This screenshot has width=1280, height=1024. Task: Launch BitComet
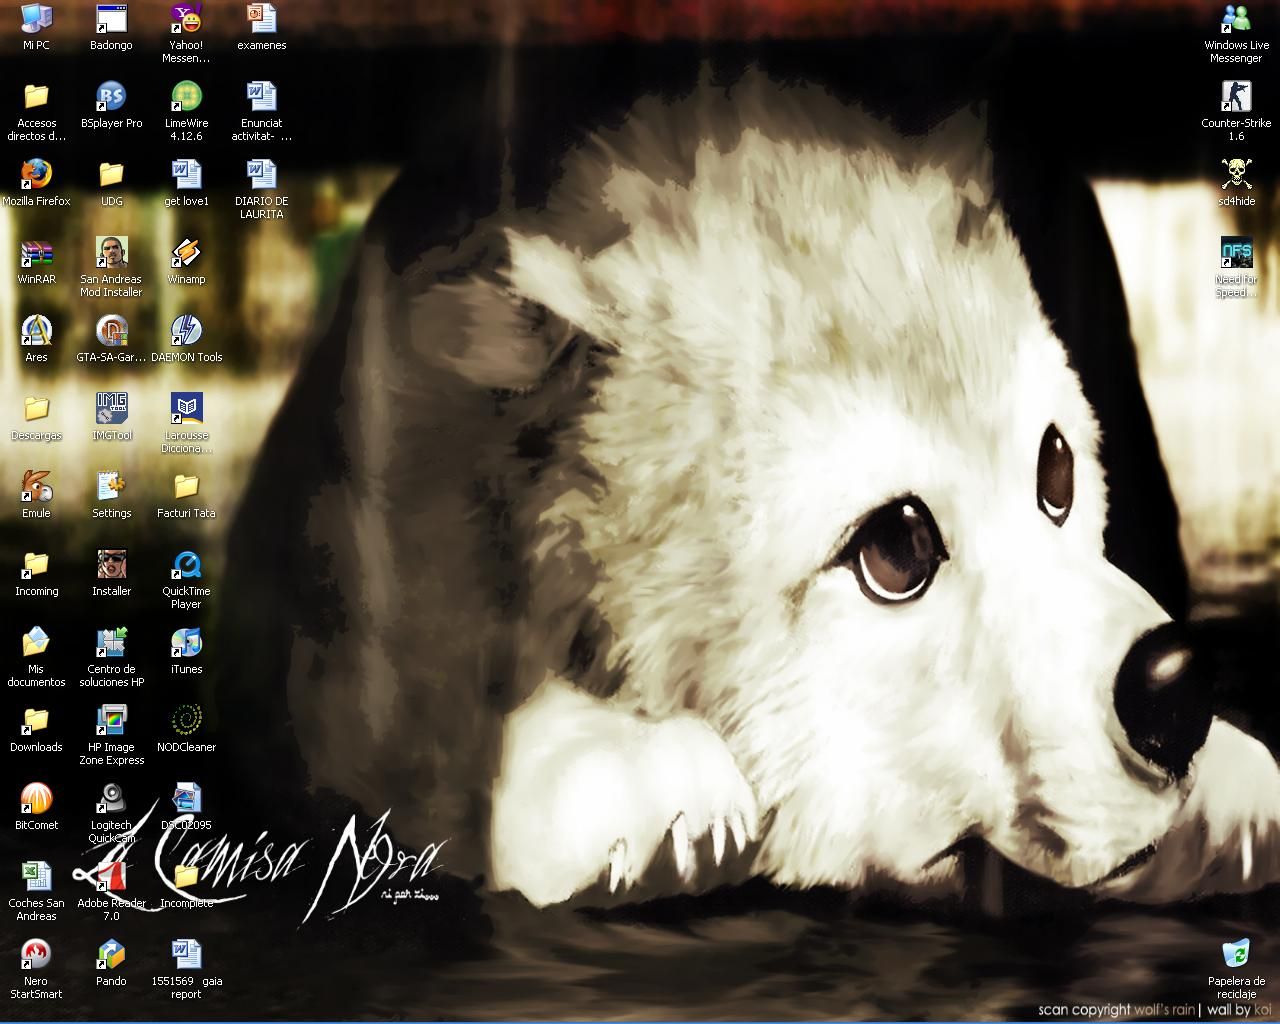click(36, 798)
